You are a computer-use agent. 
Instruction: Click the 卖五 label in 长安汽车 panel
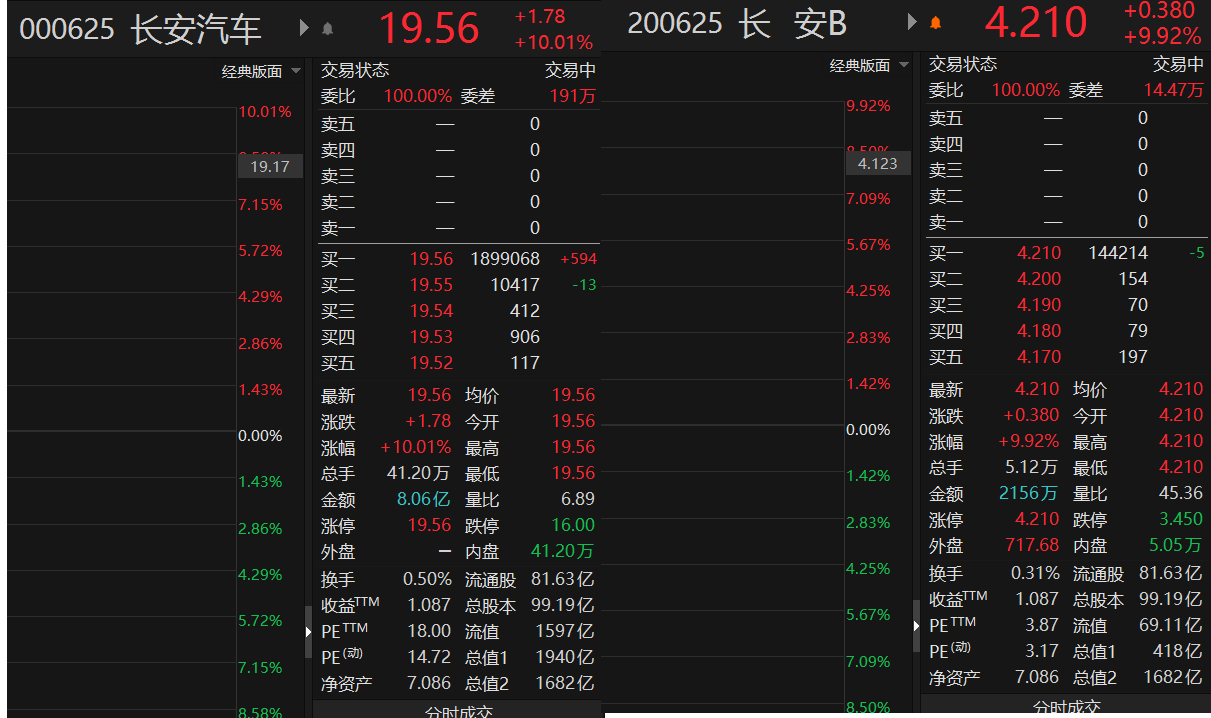click(x=338, y=124)
